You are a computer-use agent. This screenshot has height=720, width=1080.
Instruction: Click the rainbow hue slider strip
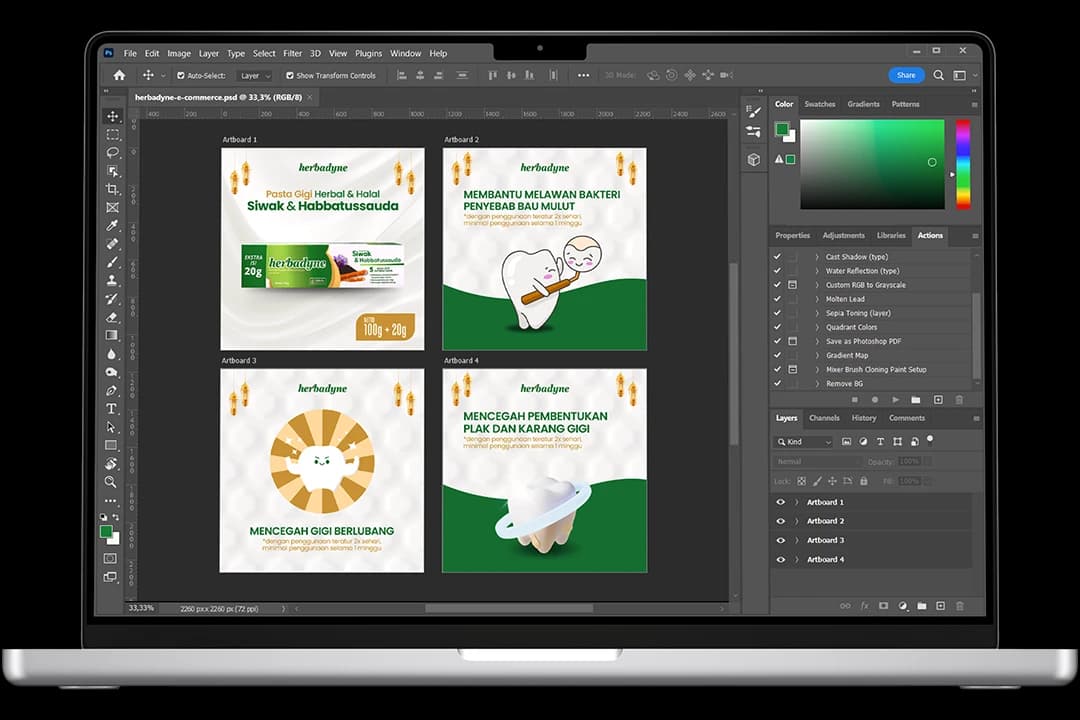click(962, 163)
